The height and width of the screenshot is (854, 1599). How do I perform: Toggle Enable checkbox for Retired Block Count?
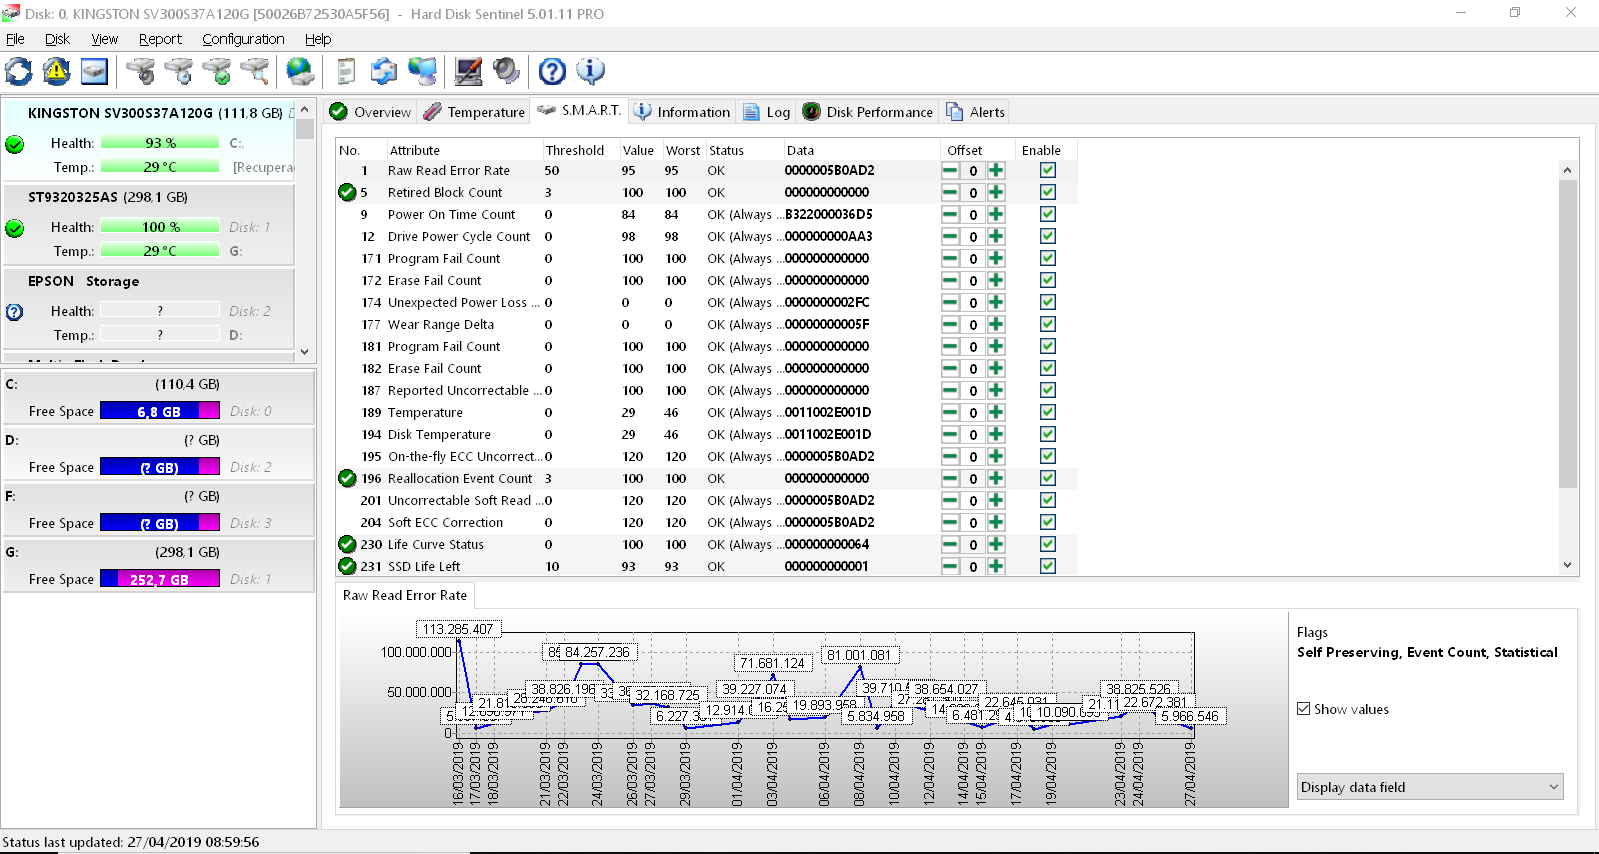click(1048, 192)
